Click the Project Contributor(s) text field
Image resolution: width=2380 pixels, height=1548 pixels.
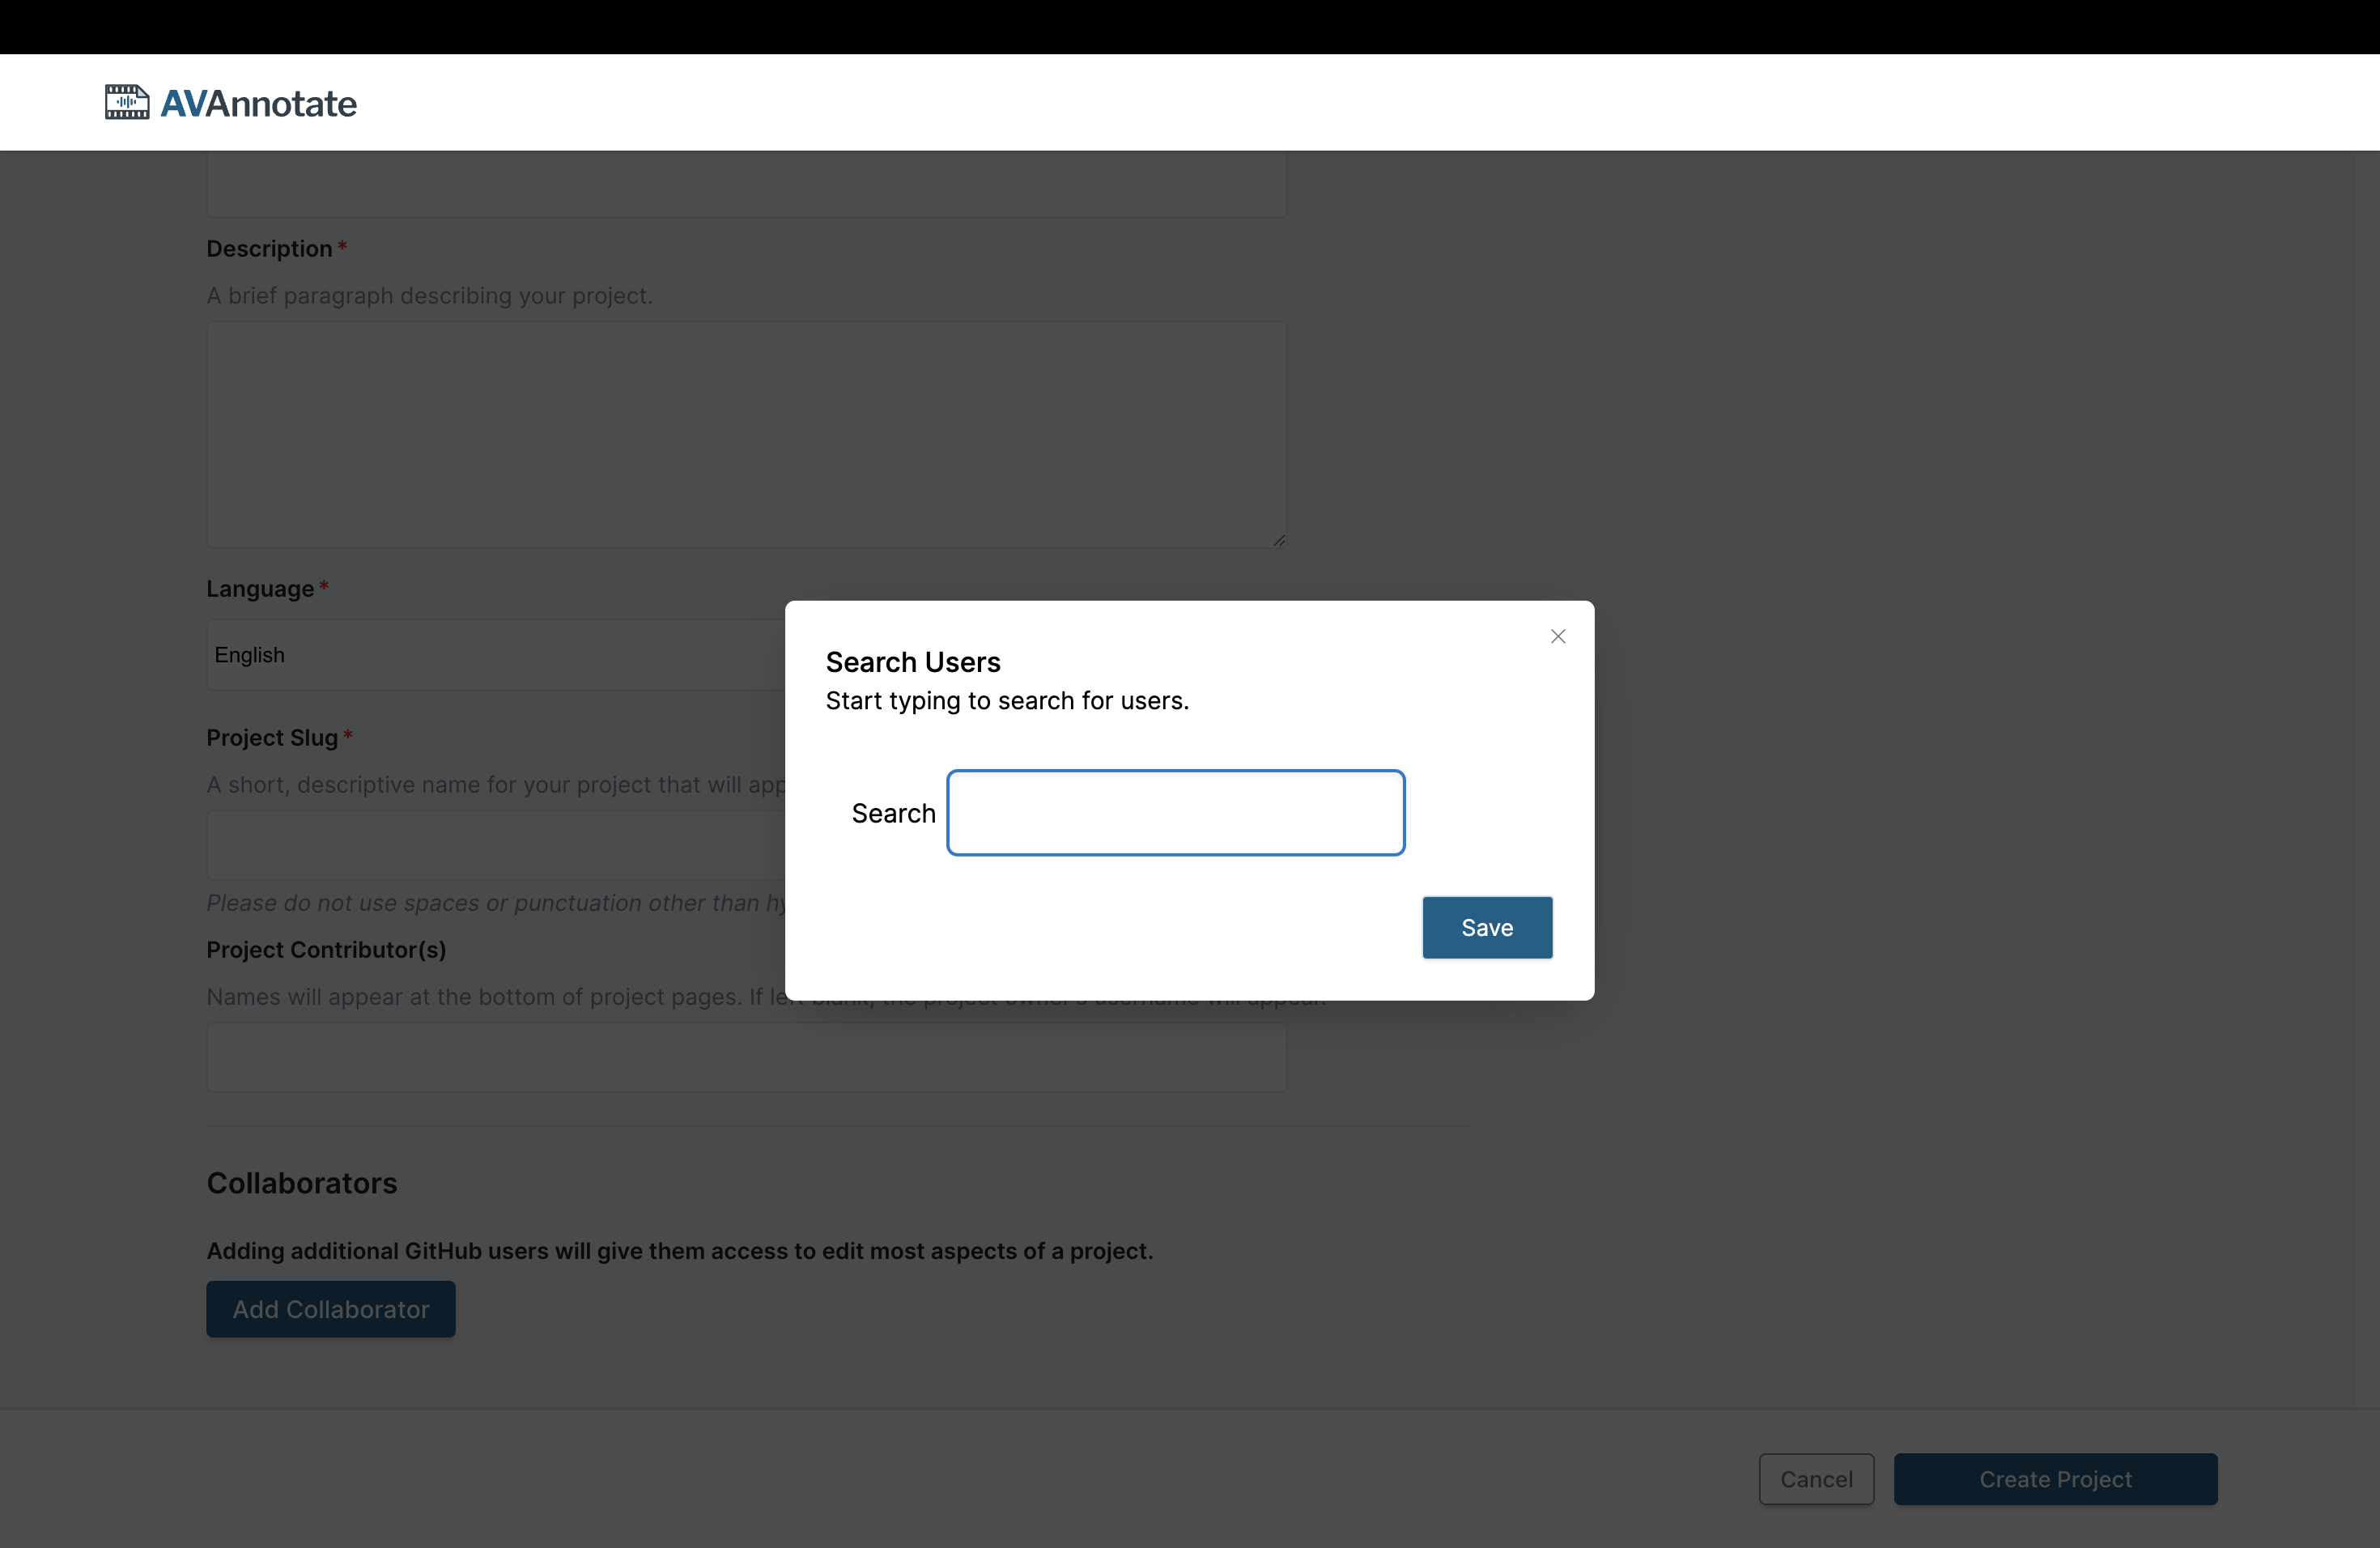(x=745, y=1057)
